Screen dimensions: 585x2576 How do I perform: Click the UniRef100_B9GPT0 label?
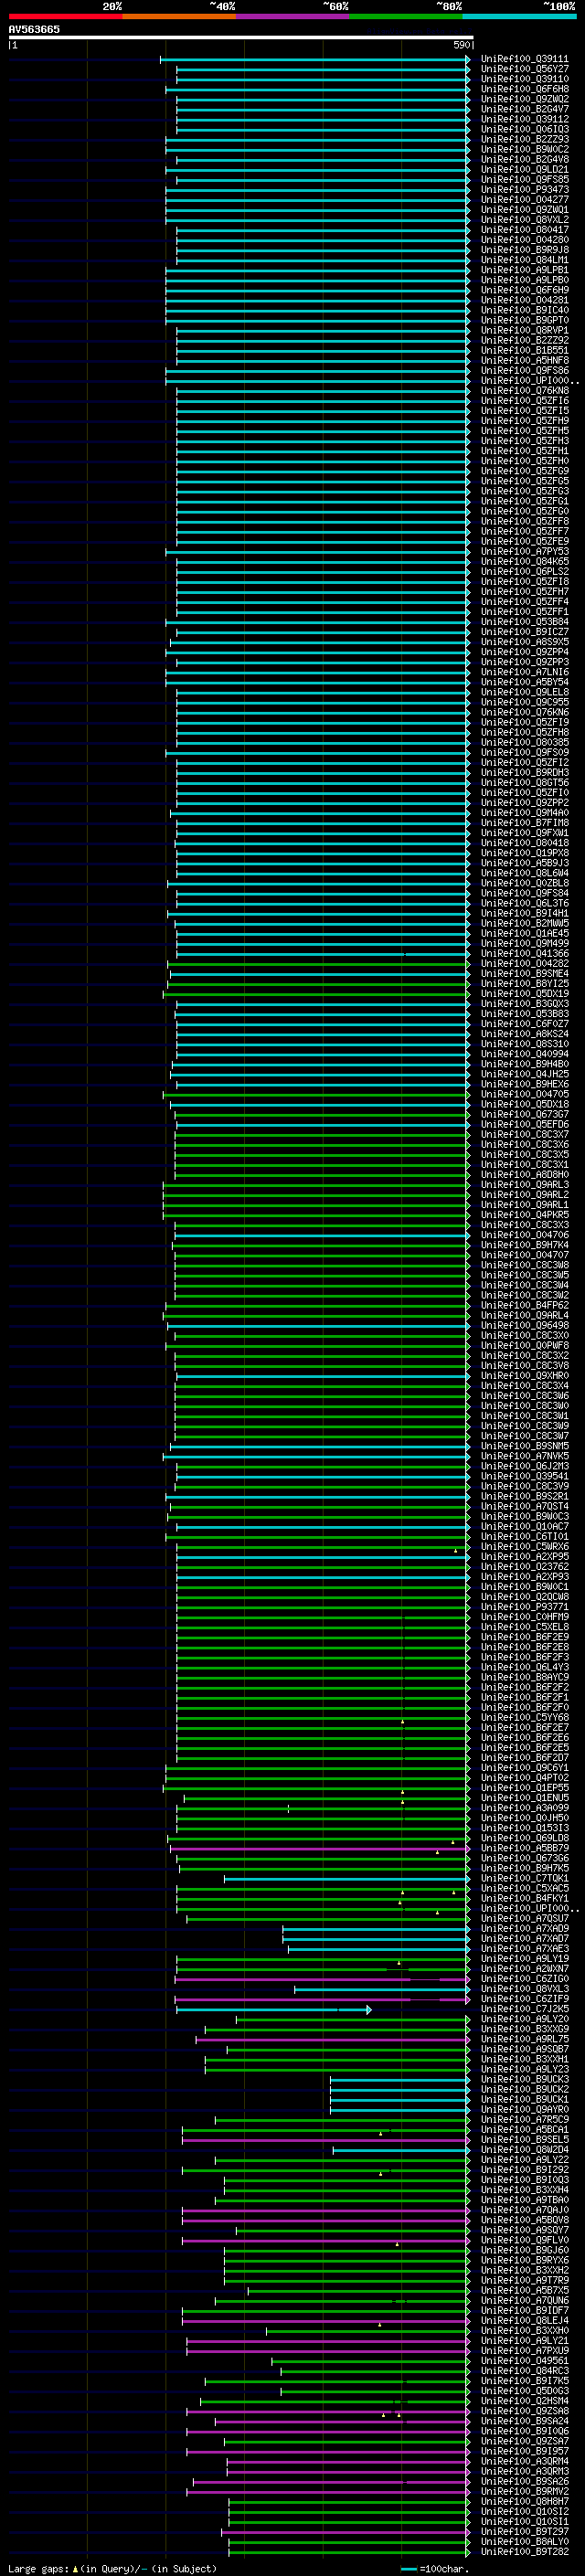click(x=524, y=320)
